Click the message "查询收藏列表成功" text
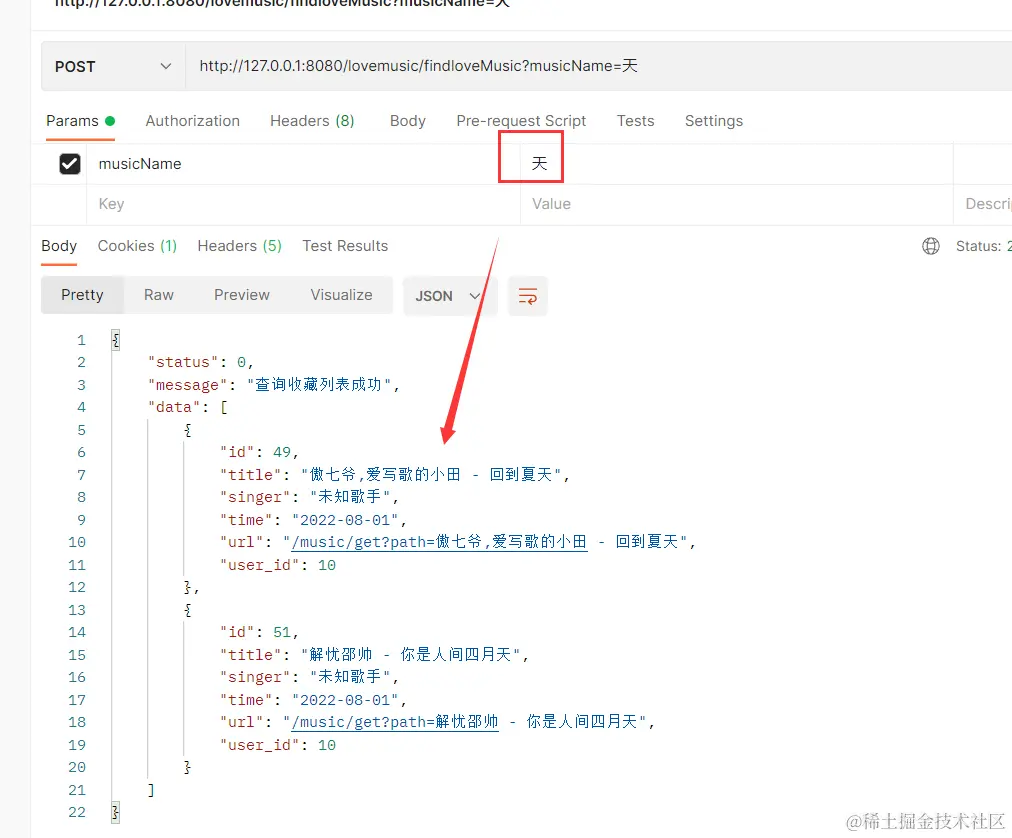Image resolution: width=1012 pixels, height=838 pixels. click(x=319, y=385)
